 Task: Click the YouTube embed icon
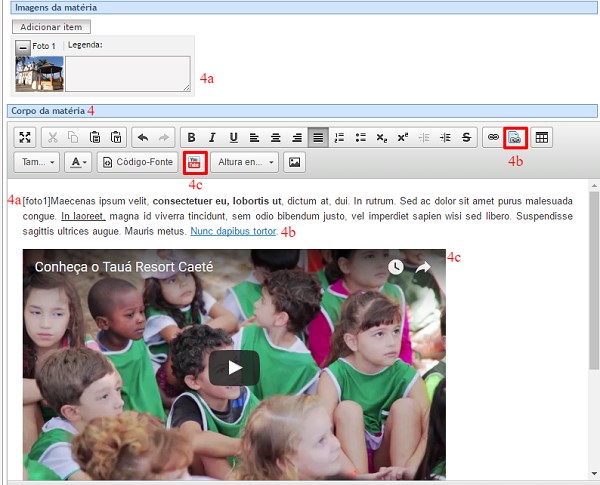(x=195, y=163)
